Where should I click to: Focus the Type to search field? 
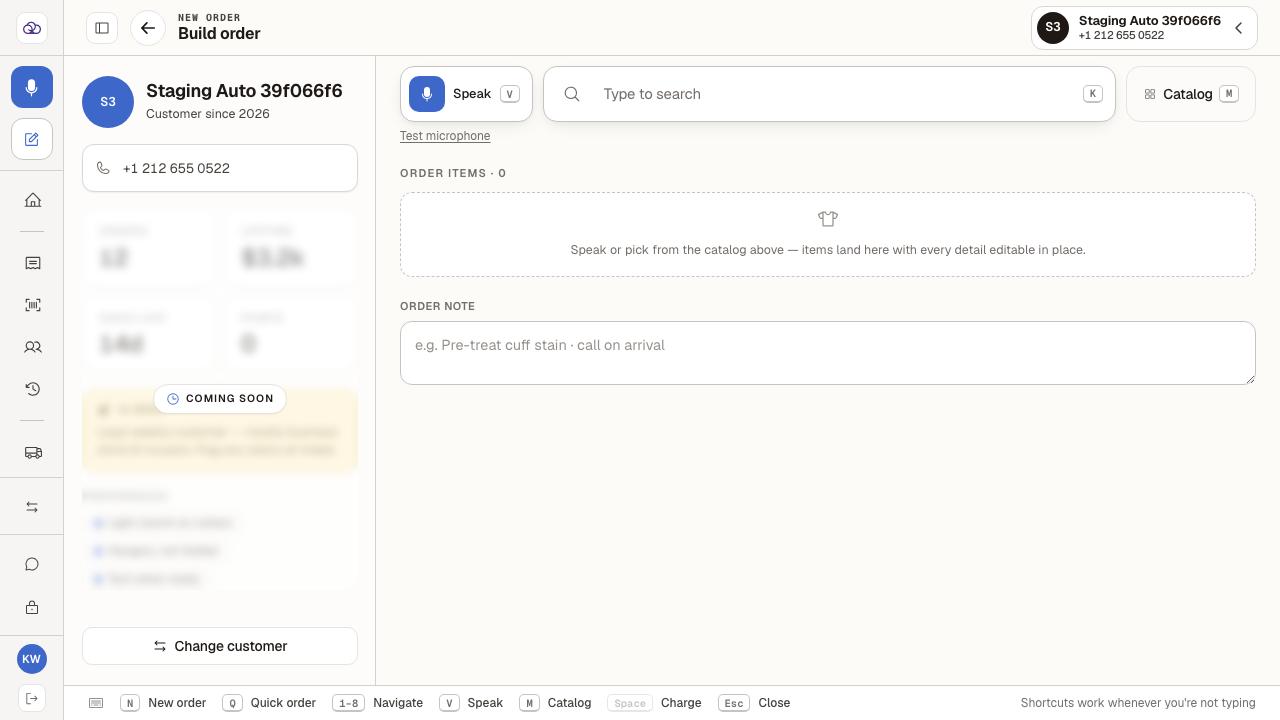coord(829,94)
